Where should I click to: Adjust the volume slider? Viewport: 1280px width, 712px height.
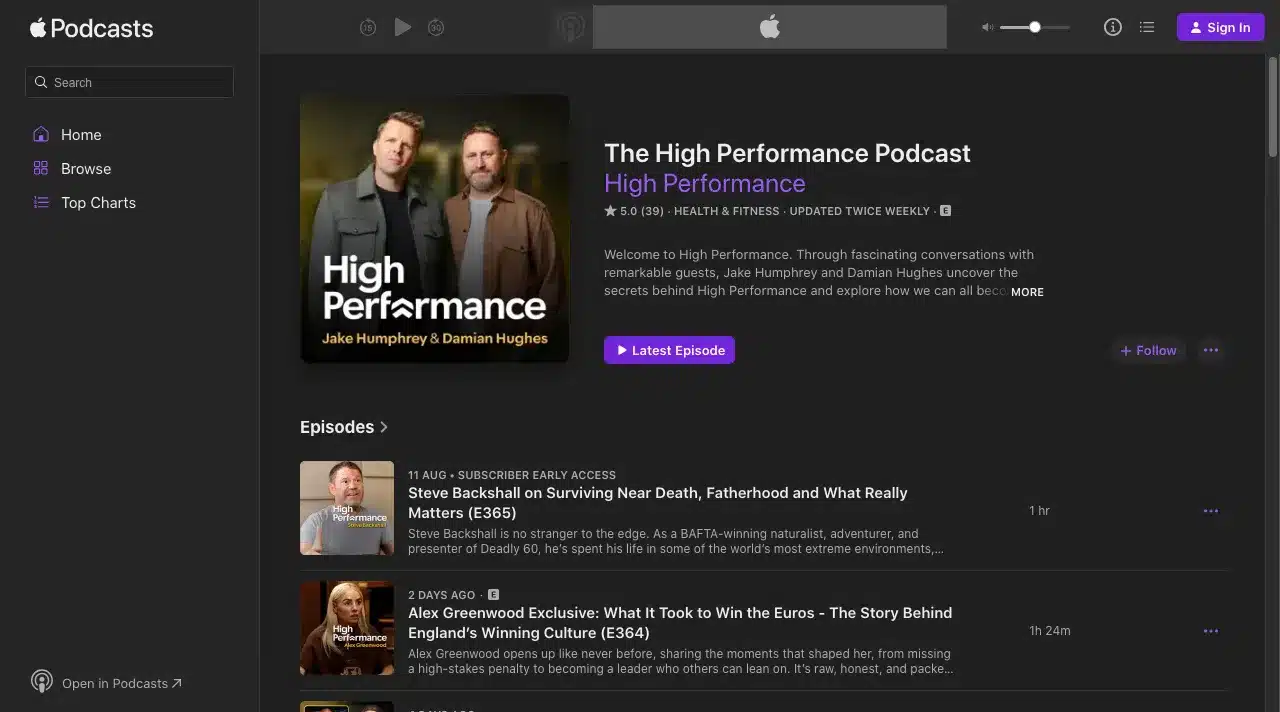click(x=1035, y=27)
